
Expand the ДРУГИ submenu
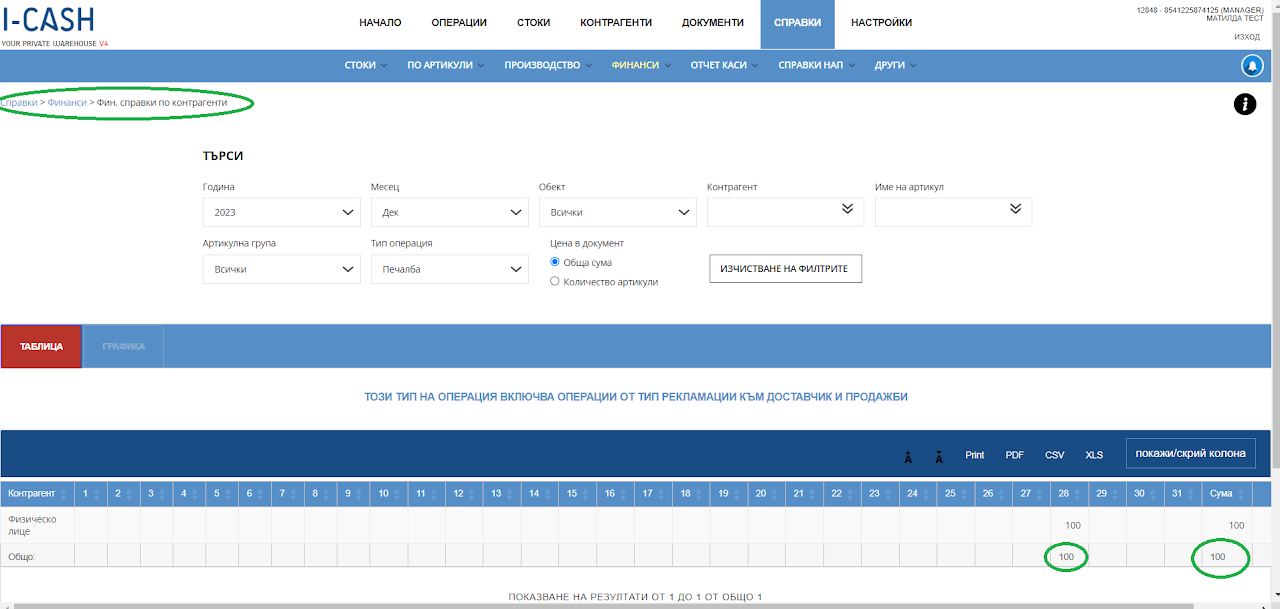click(x=895, y=66)
